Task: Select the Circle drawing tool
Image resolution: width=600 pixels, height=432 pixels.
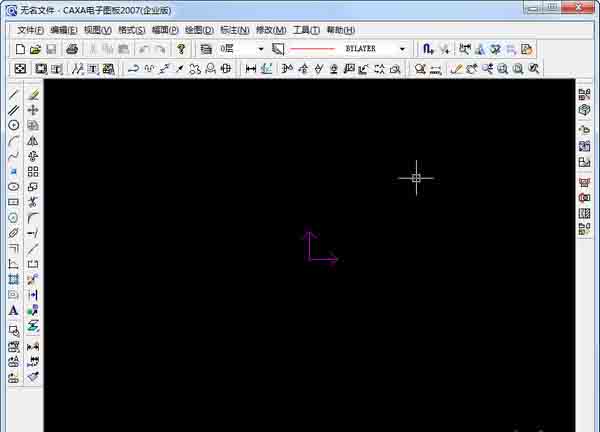Action: pos(14,125)
